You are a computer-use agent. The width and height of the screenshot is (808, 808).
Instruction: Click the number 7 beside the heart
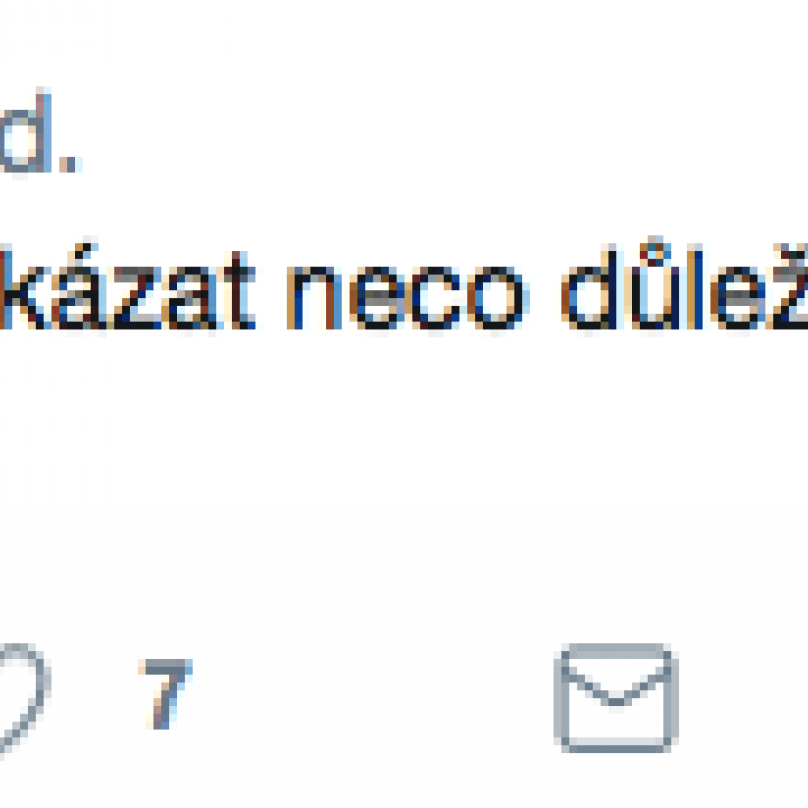pyautogui.click(x=165, y=694)
